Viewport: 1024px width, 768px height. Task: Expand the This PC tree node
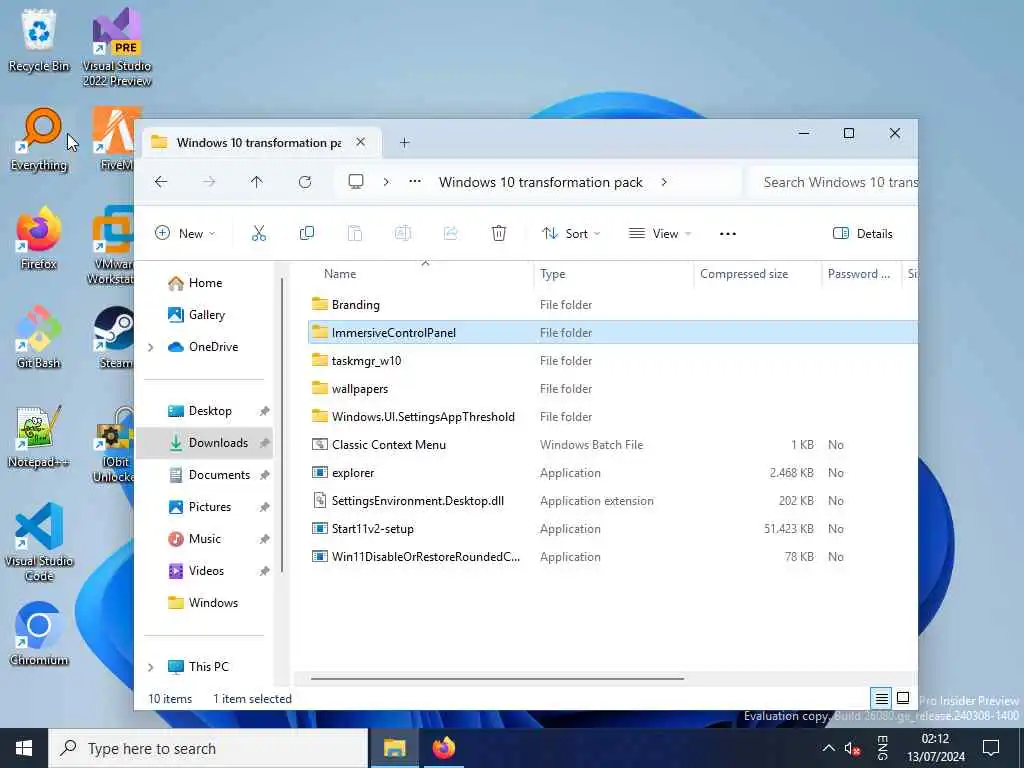coord(151,667)
